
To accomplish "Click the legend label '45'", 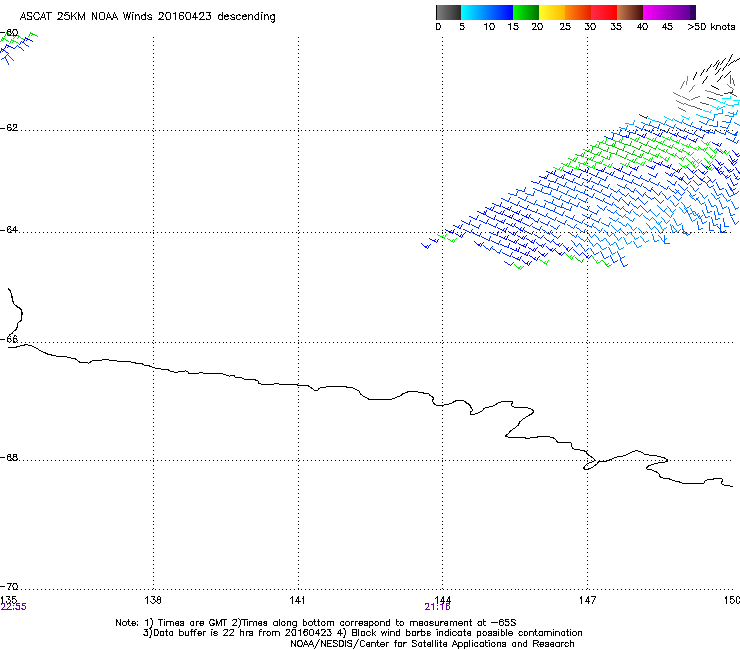I will click(667, 27).
